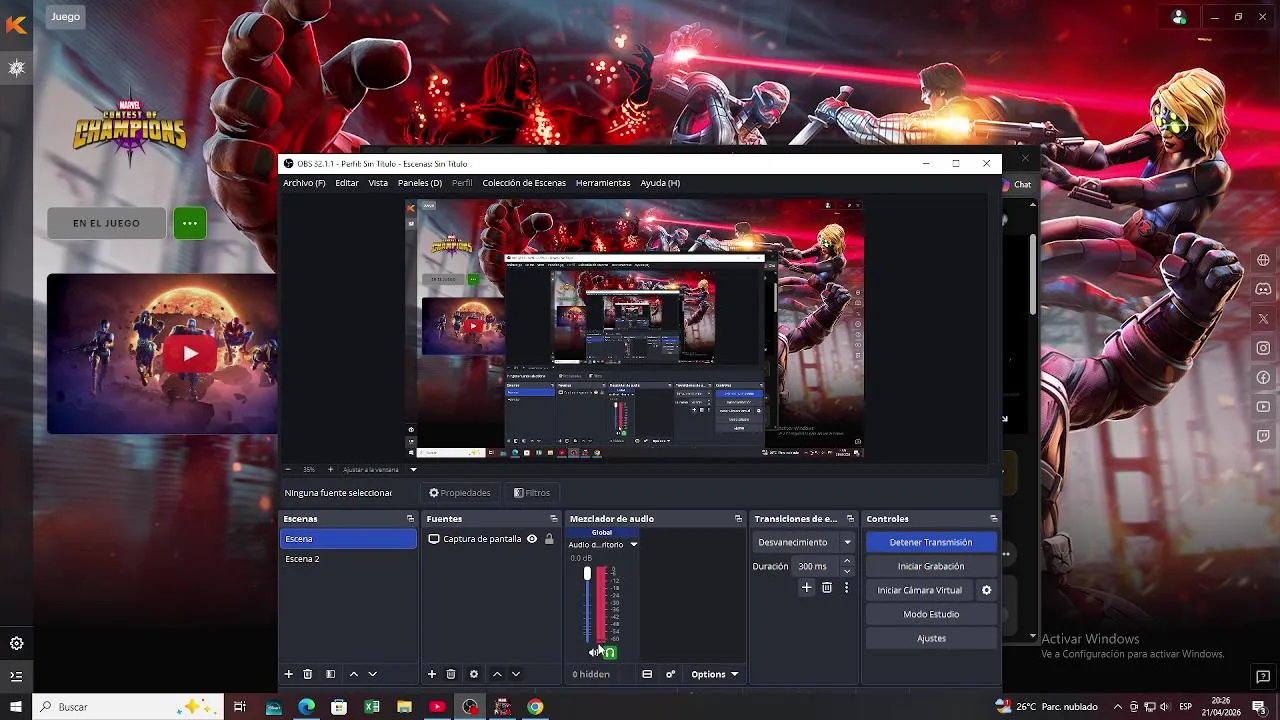The image size is (1280, 720).
Task: Increase the transition duration with the up arrow
Action: [847, 561]
